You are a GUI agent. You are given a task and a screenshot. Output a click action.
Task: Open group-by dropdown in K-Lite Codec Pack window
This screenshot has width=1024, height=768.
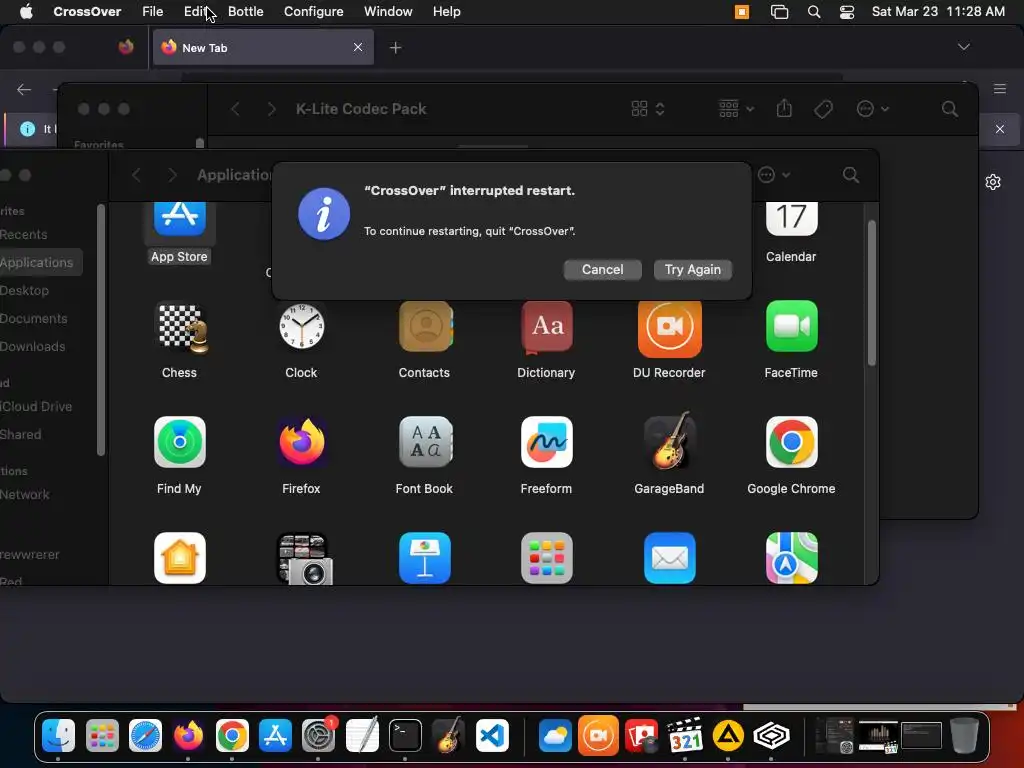pyautogui.click(x=736, y=109)
